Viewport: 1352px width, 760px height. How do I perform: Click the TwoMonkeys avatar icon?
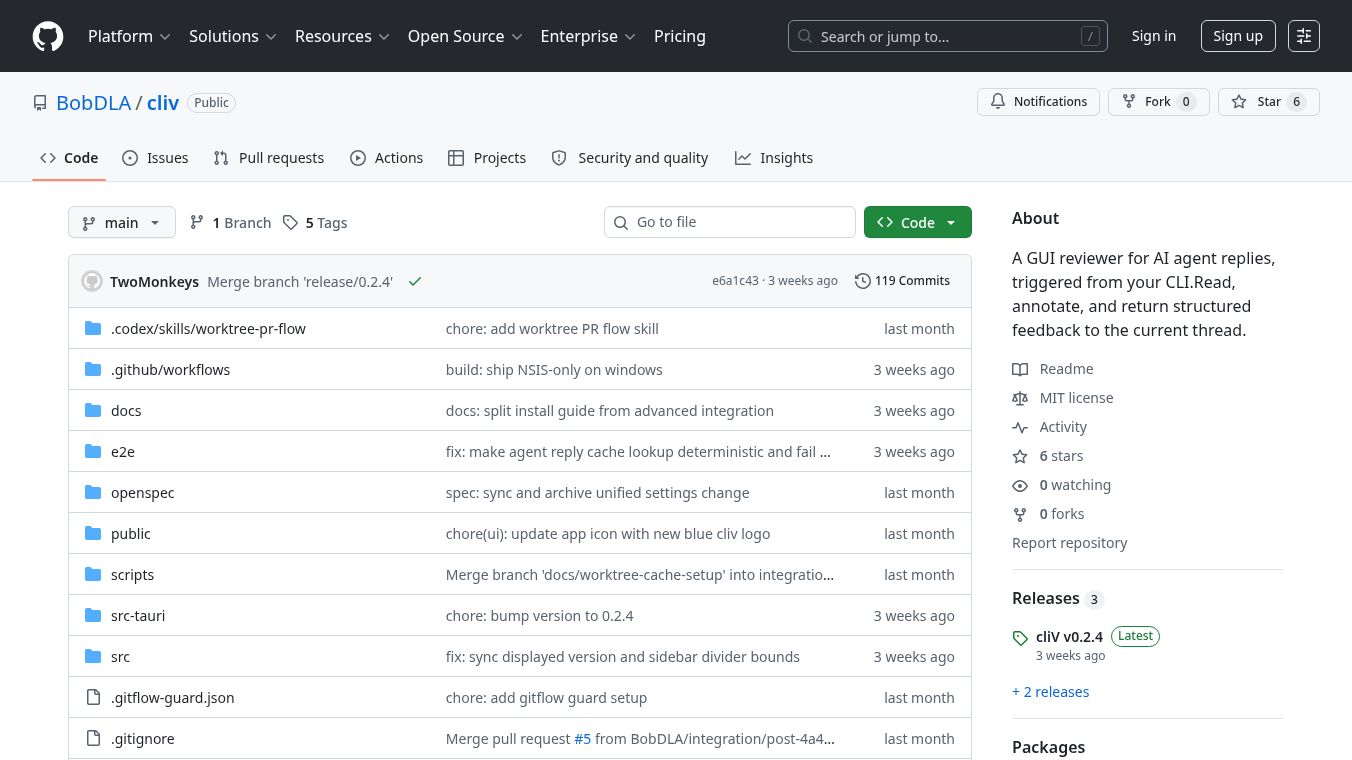tap(92, 282)
